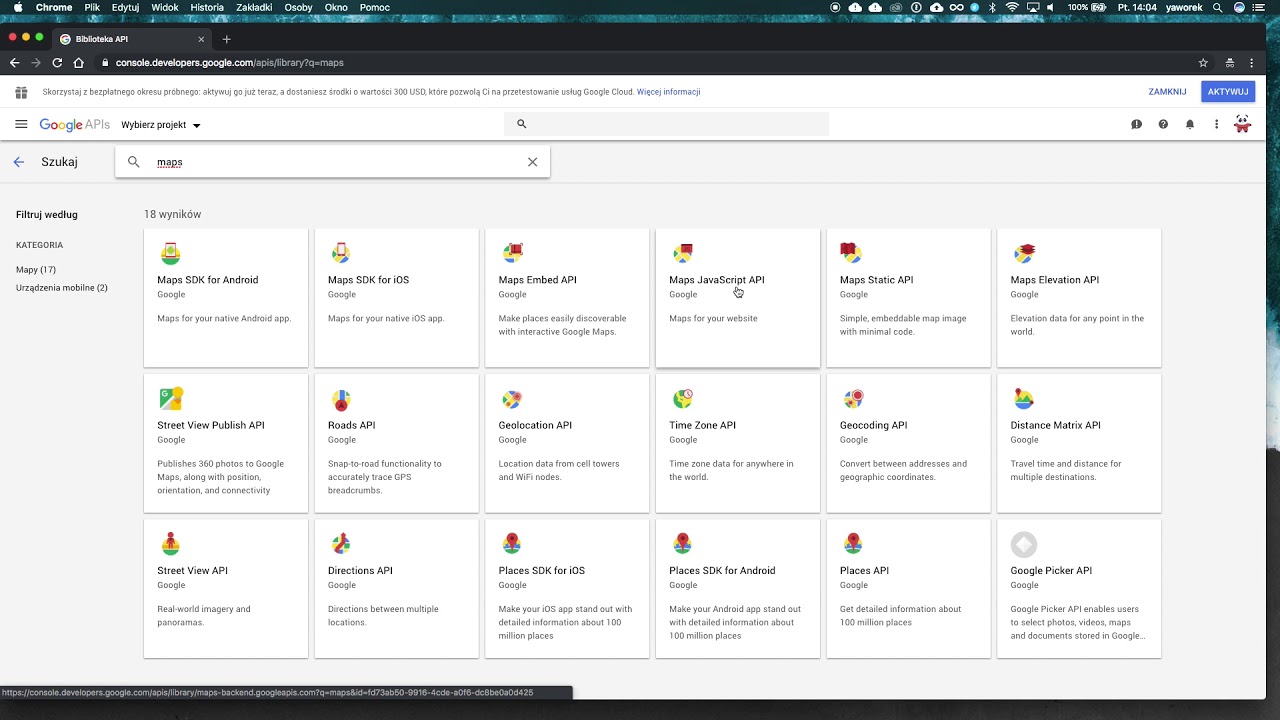This screenshot has width=1280, height=720.
Task: Click the Maps SDK for iOS icon
Action: [341, 253]
